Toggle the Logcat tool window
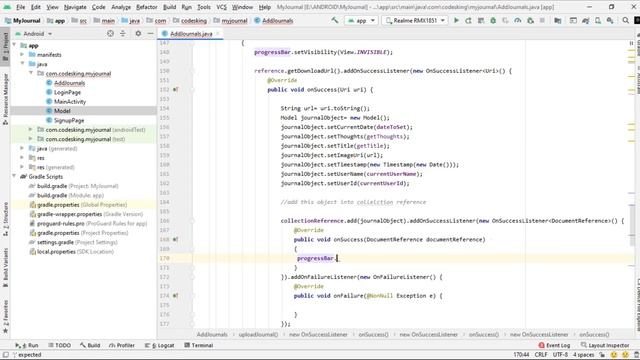The width and height of the screenshot is (640, 360). [160, 345]
